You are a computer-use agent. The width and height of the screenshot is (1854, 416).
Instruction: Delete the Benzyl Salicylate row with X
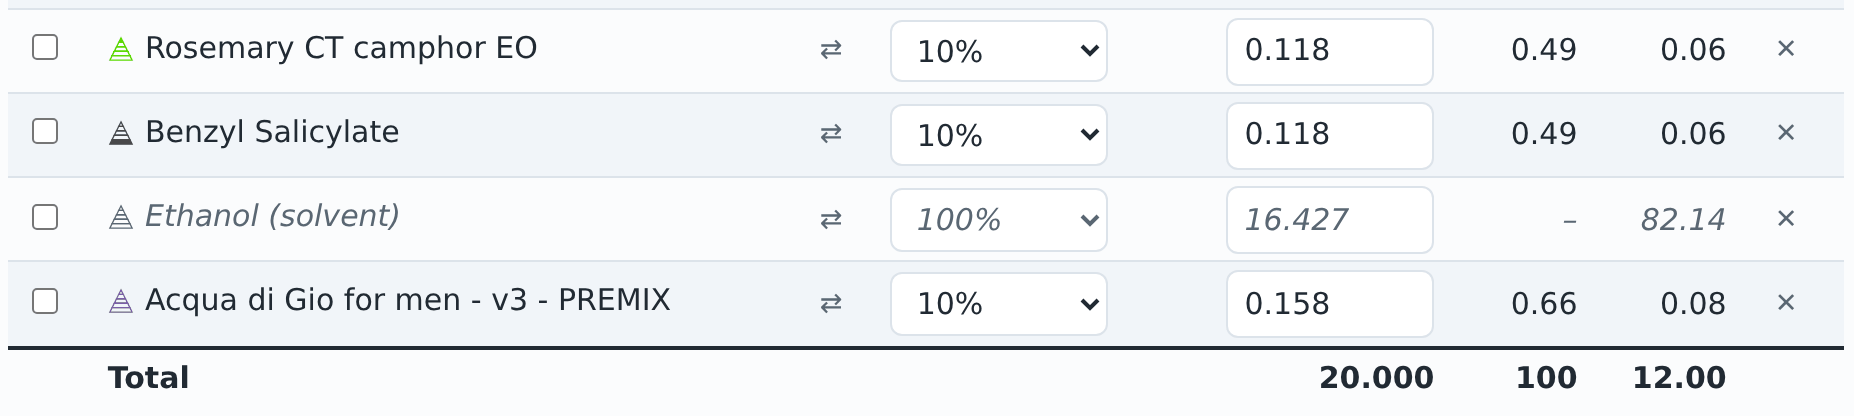point(1786,132)
